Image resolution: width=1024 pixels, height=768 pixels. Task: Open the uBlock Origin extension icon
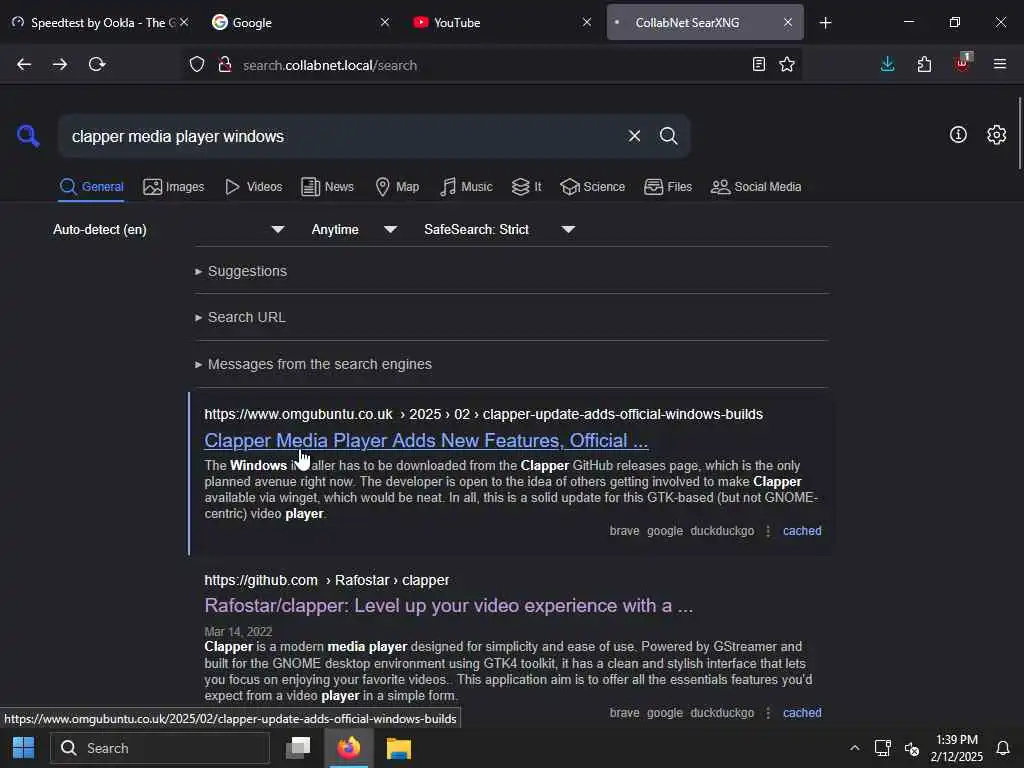(962, 63)
